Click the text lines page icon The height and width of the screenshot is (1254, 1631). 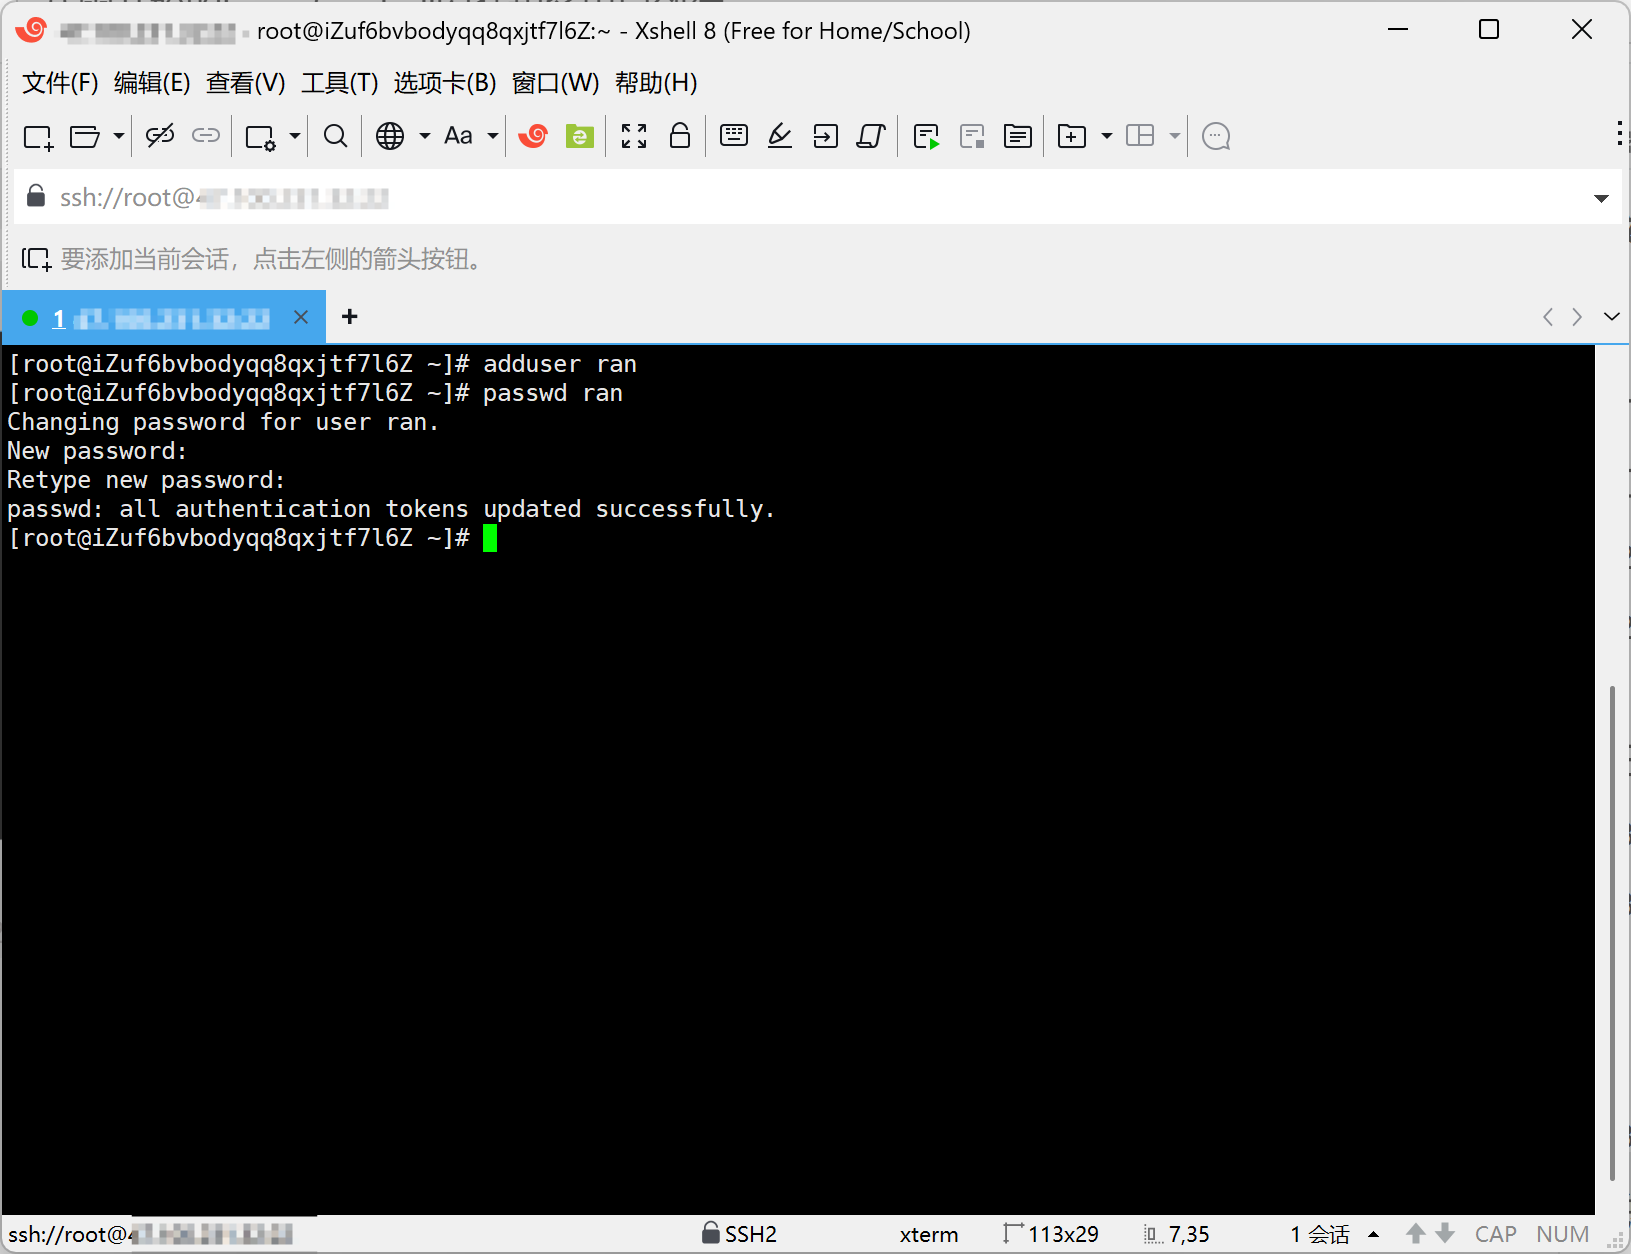[1018, 136]
